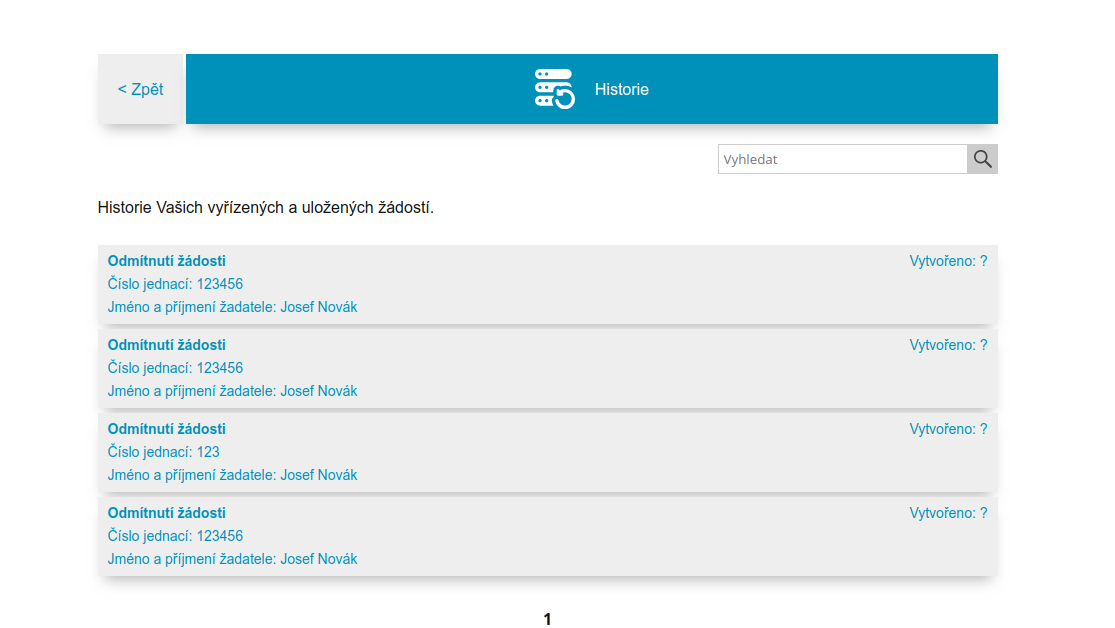Go back using the Zpět button
Image resolution: width=1115 pixels, height=628 pixels.
point(140,89)
